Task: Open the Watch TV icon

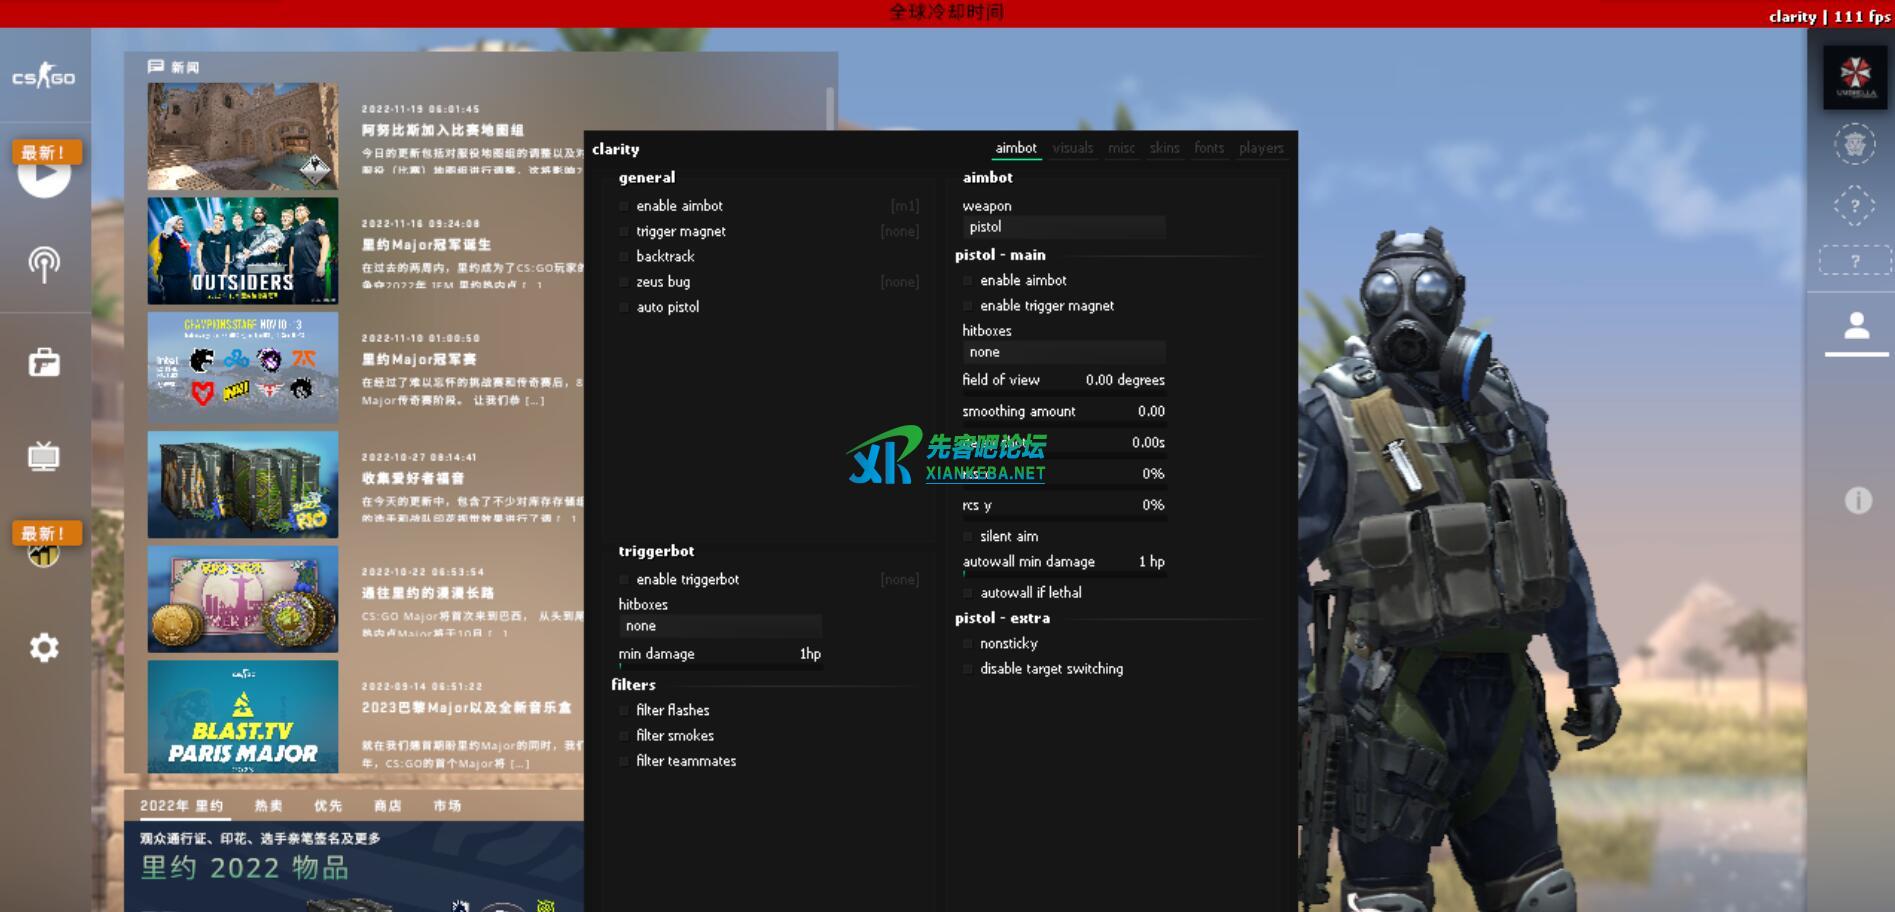Action: click(x=43, y=457)
